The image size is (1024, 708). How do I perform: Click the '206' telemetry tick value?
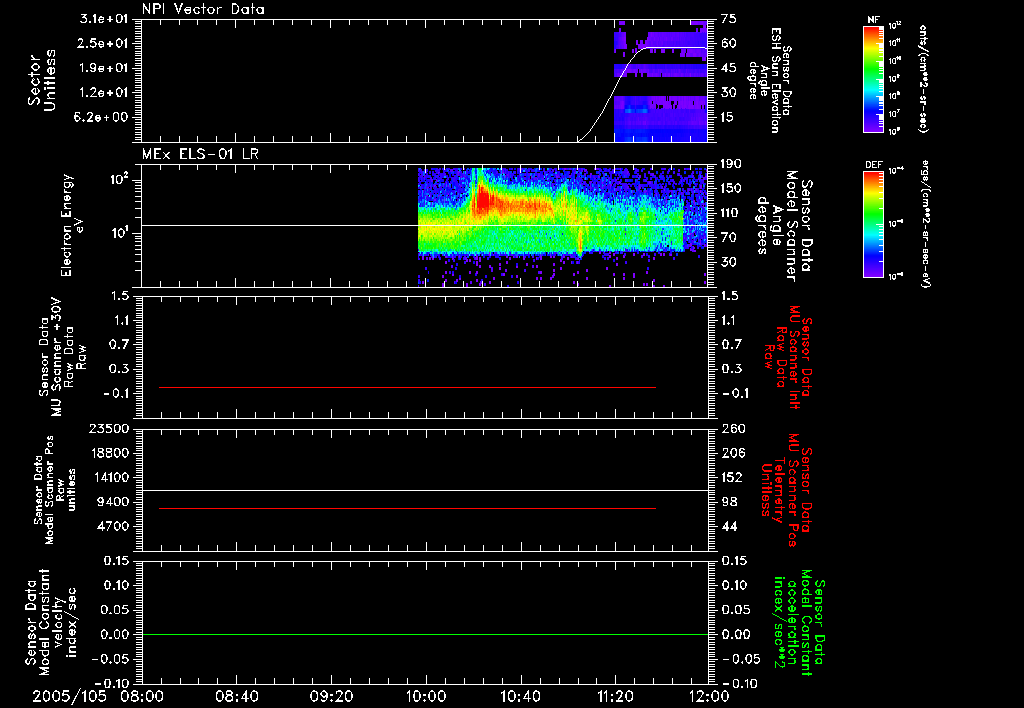(733, 453)
